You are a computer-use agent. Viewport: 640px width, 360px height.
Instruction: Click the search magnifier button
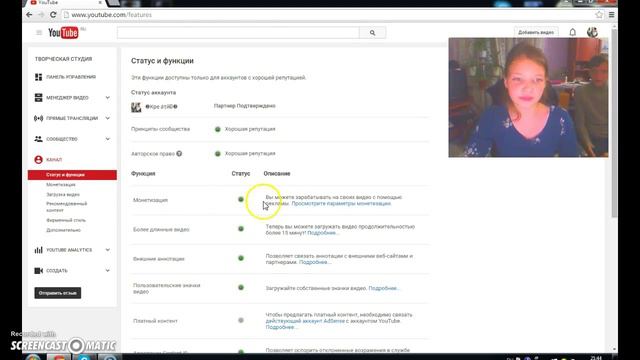point(372,33)
